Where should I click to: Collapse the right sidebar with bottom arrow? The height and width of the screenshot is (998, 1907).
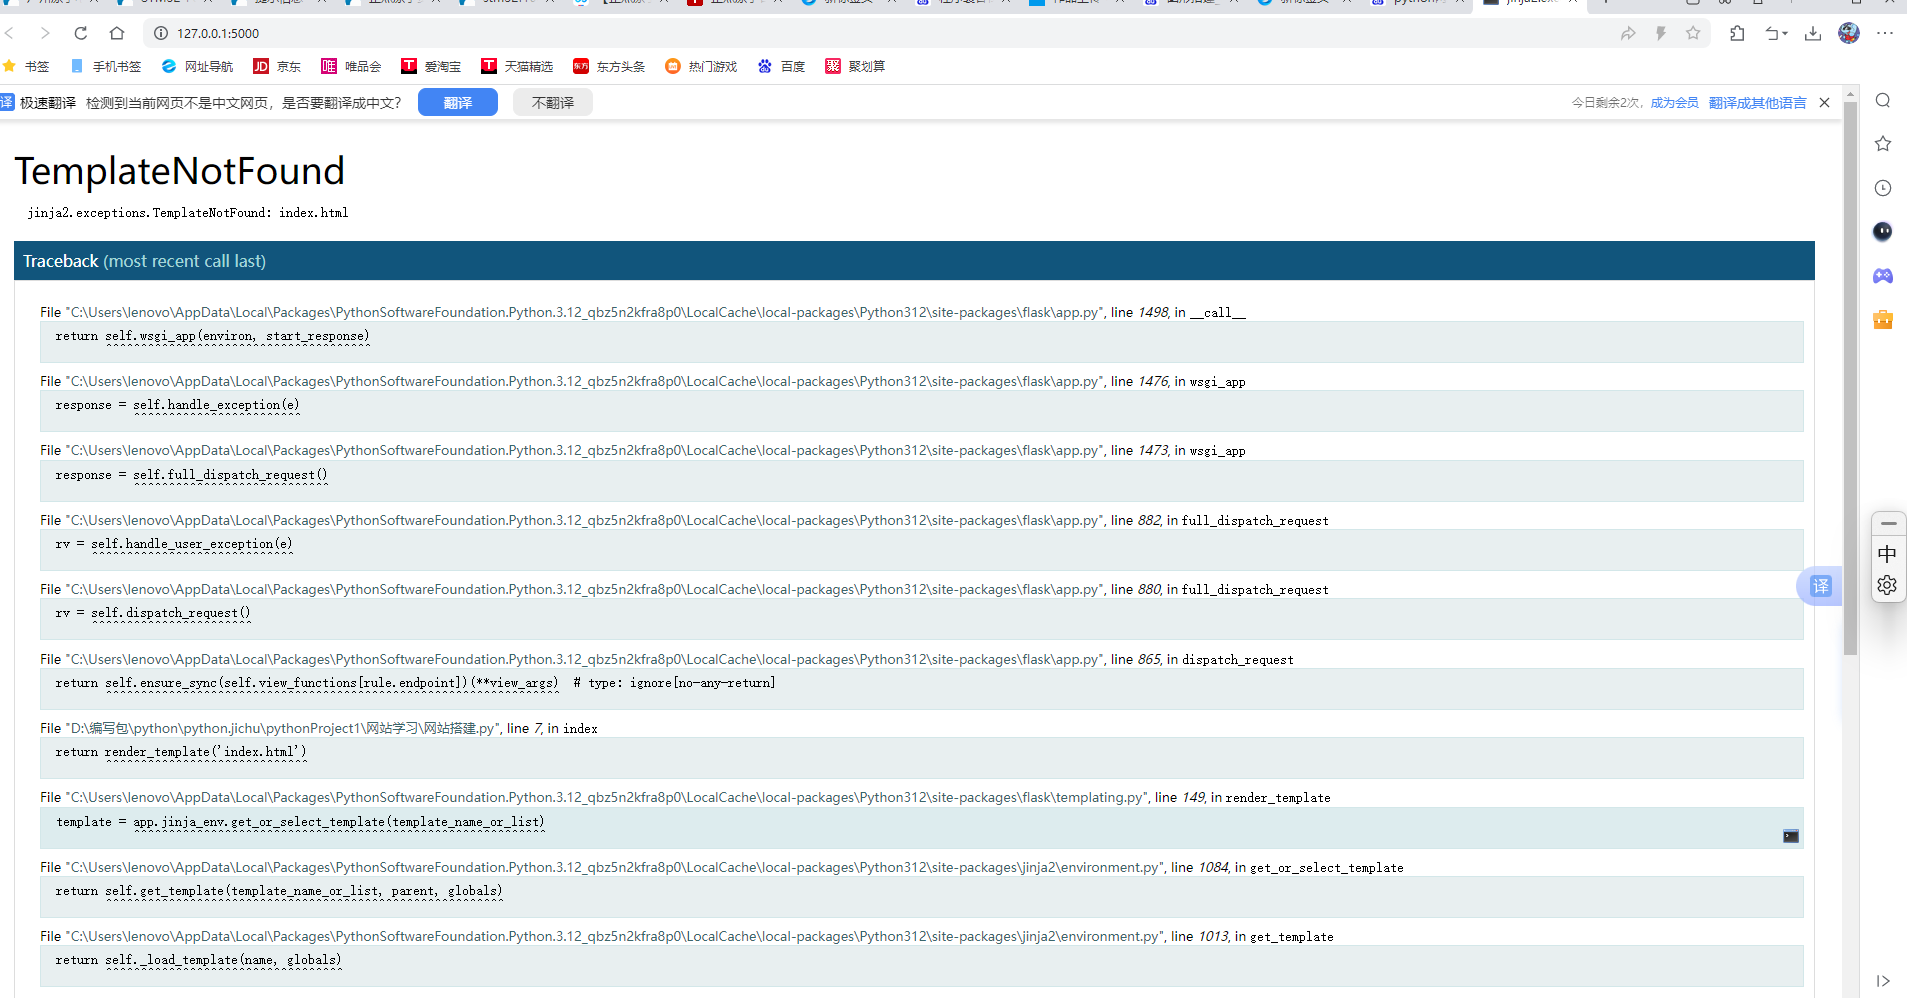point(1883,981)
